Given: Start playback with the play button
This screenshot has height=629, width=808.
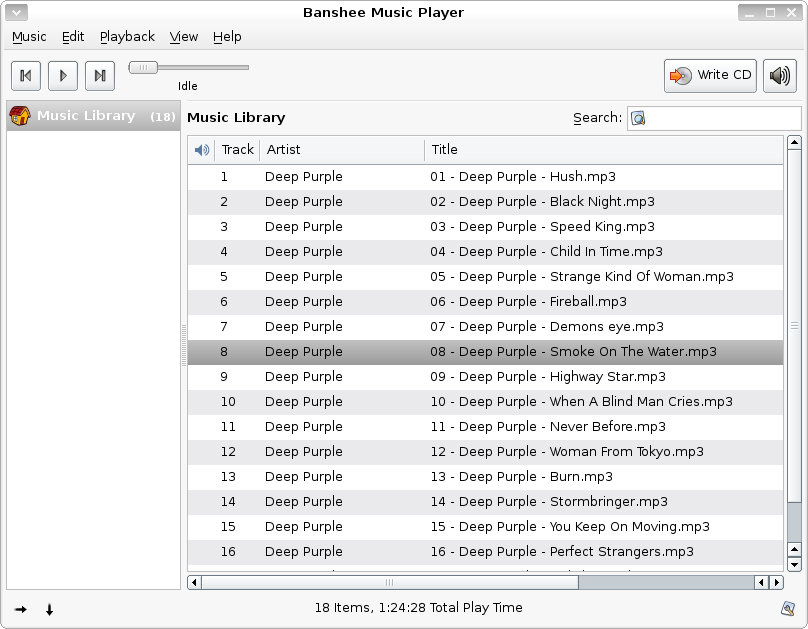Looking at the screenshot, I should click(63, 76).
